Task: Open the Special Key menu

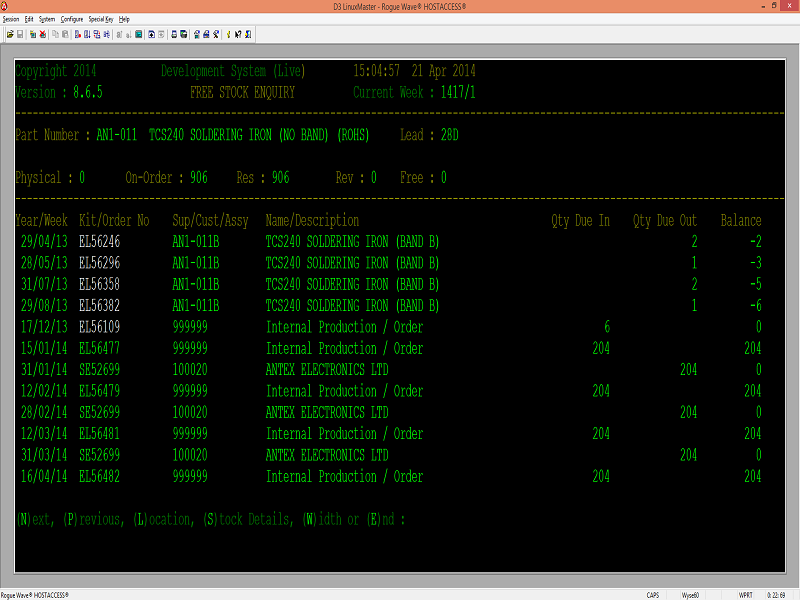Action: pyautogui.click(x=101, y=19)
